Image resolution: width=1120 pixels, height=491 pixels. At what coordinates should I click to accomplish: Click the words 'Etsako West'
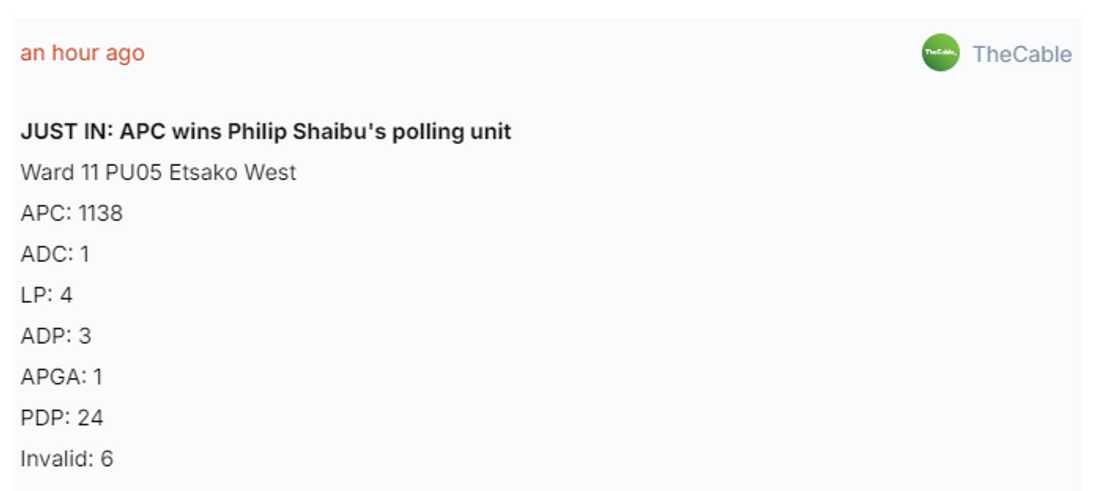pyautogui.click(x=232, y=173)
